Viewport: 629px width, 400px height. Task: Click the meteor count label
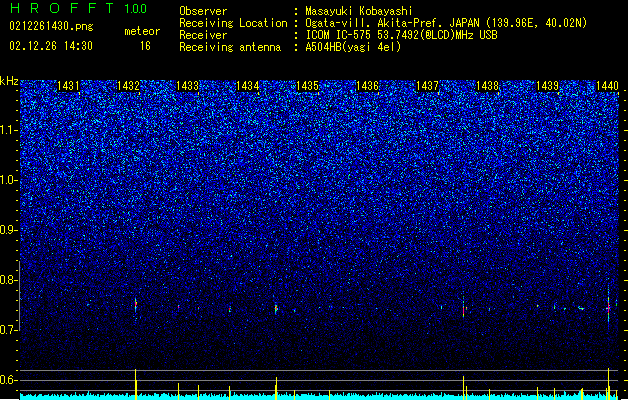click(x=142, y=31)
